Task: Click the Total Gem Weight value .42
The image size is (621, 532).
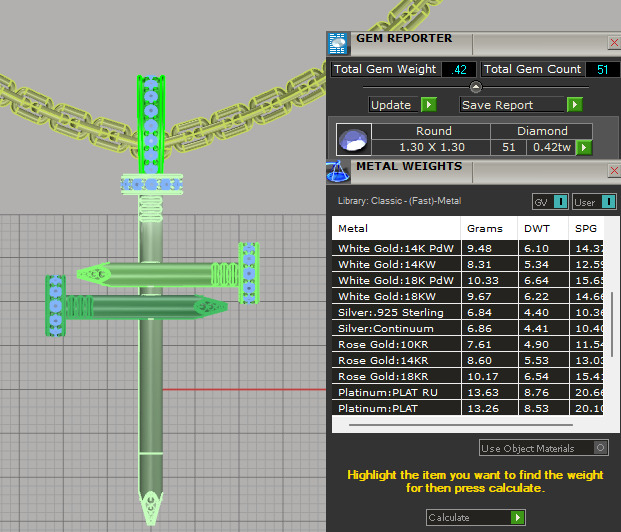Action: tap(459, 70)
